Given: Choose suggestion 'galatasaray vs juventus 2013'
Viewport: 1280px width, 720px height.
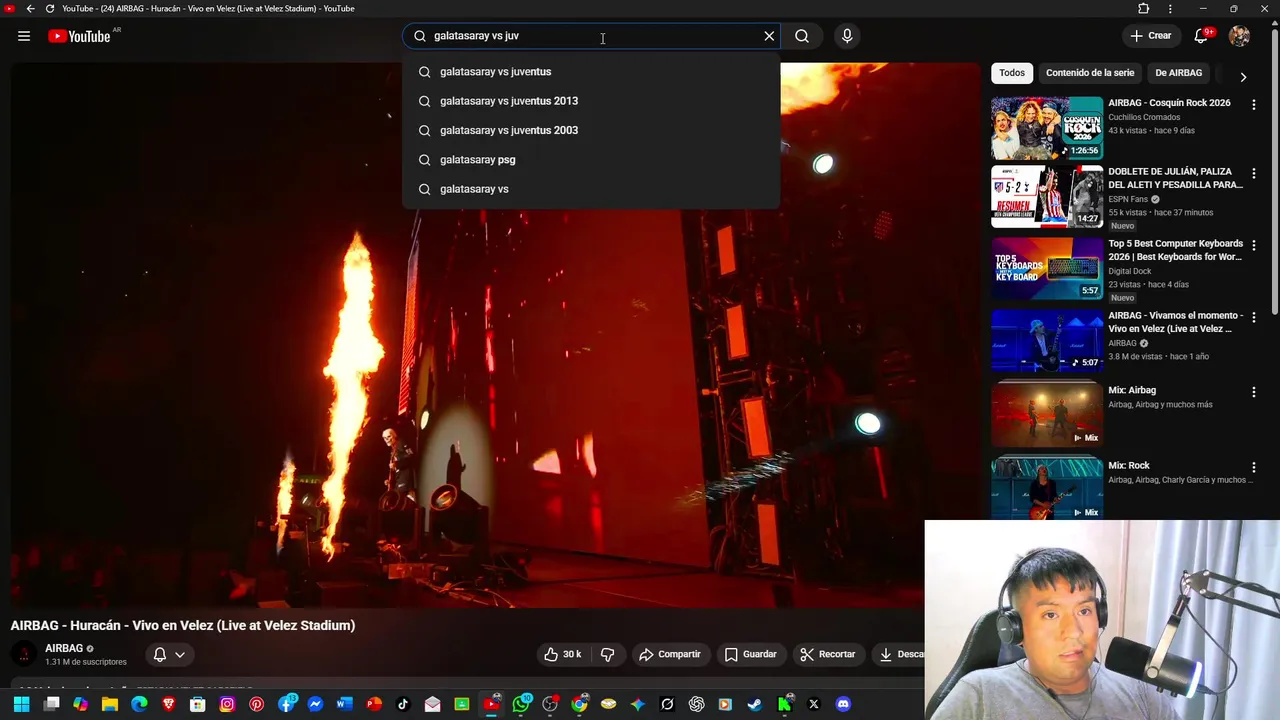Looking at the screenshot, I should click(591, 101).
